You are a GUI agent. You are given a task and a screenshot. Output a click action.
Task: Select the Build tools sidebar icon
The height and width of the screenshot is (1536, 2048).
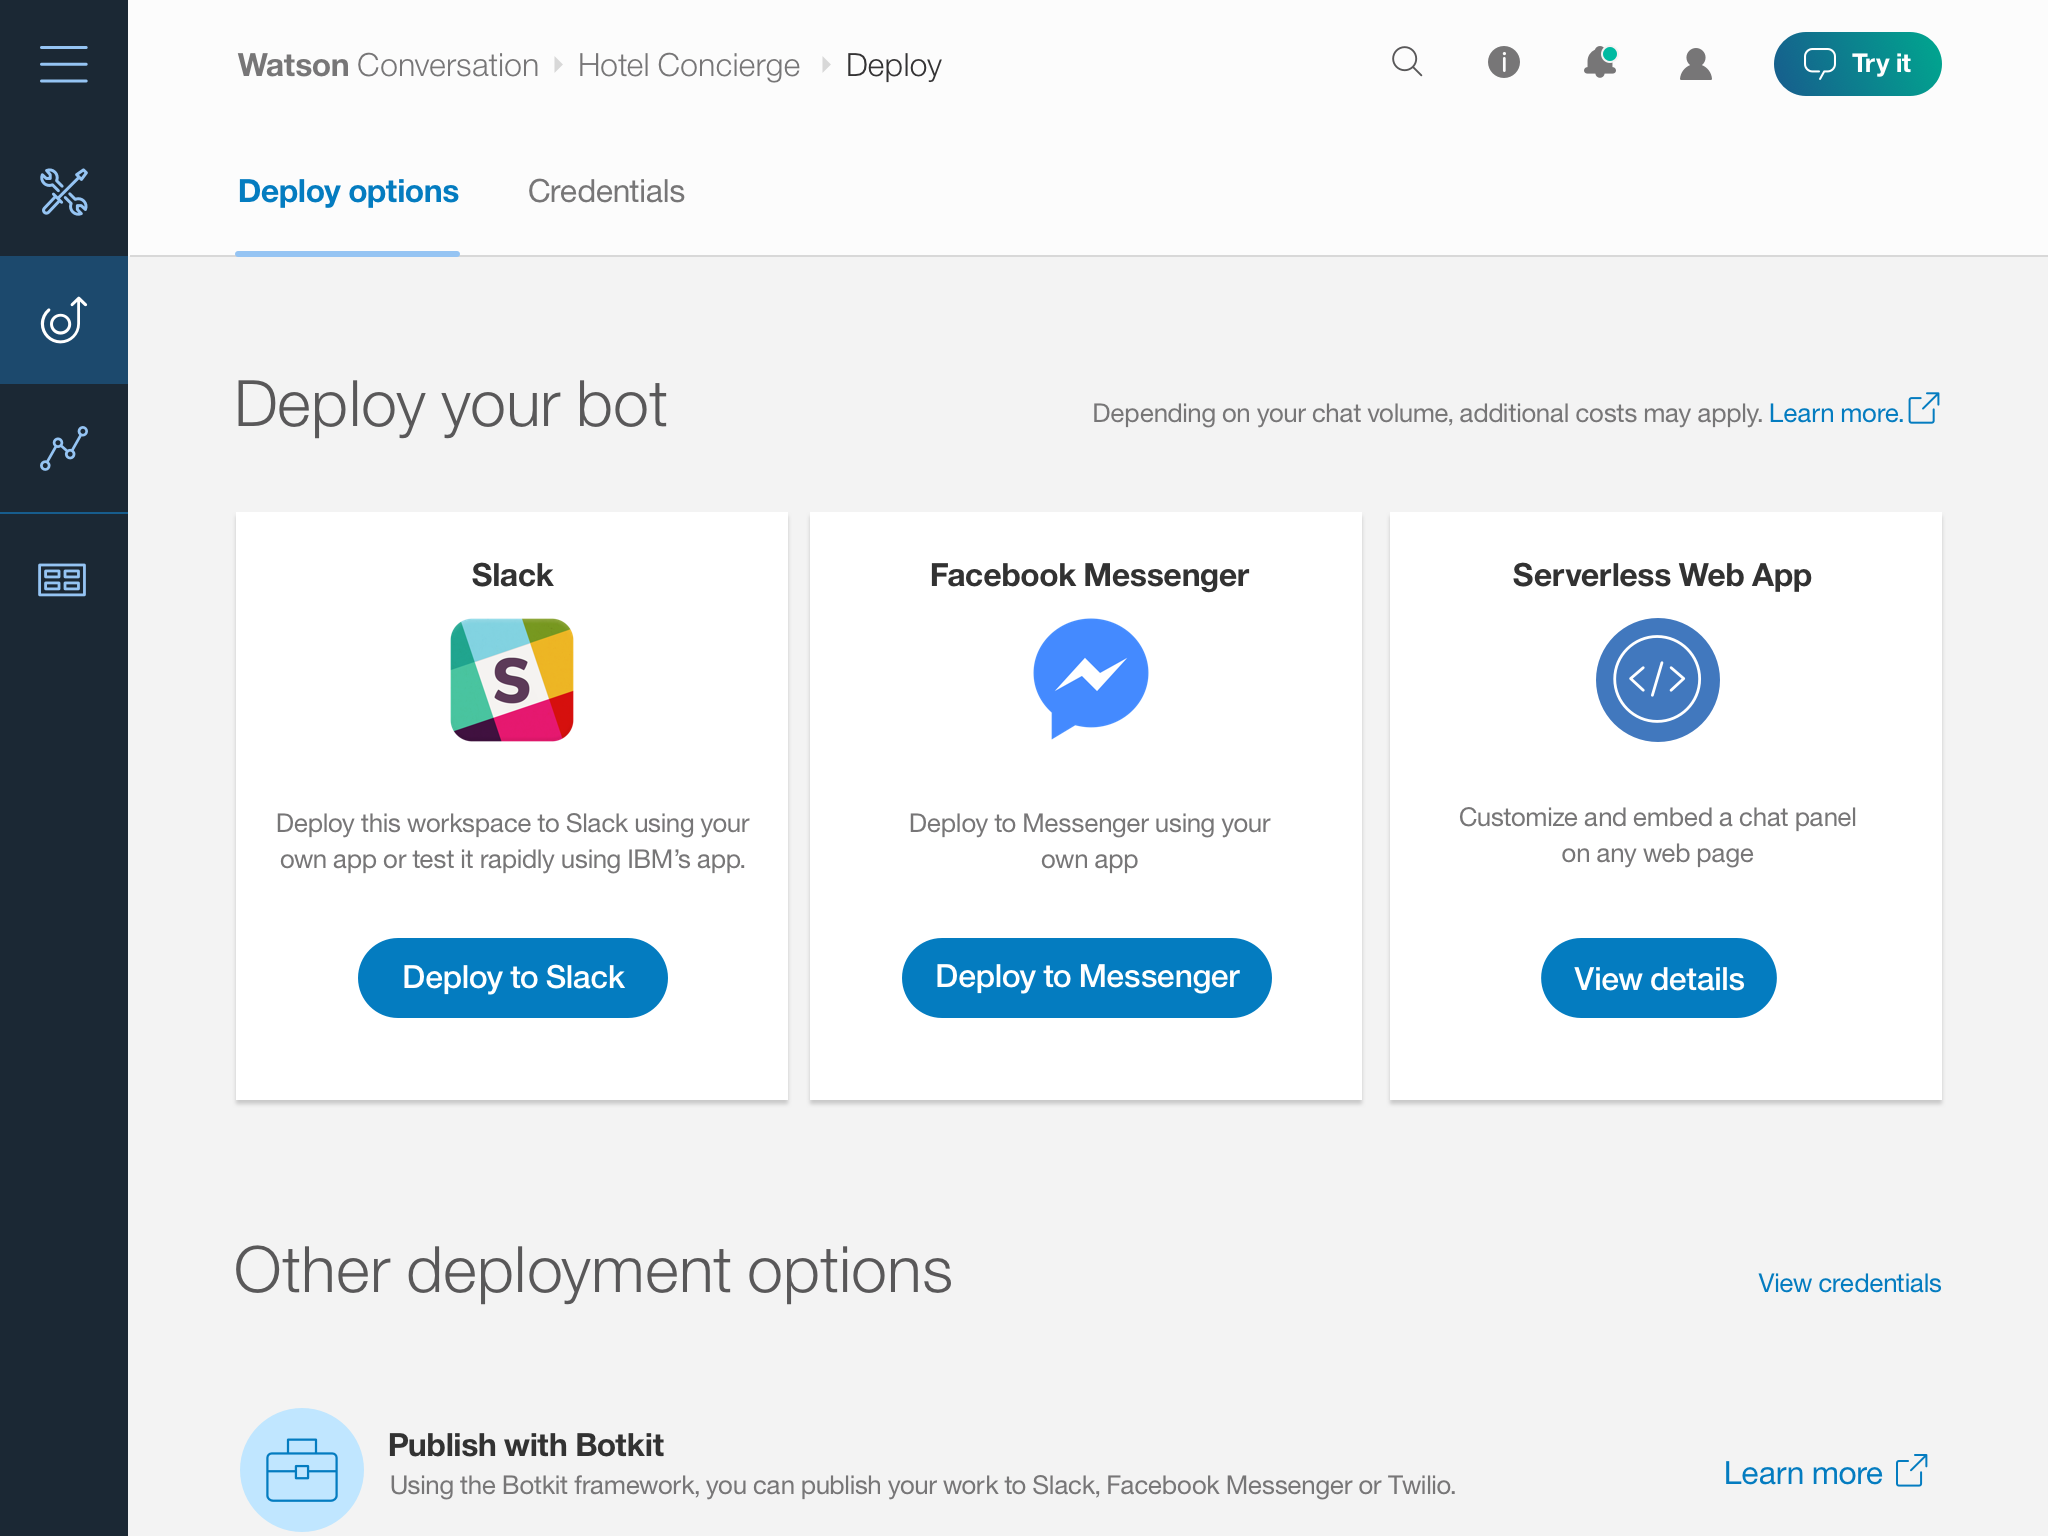63,192
